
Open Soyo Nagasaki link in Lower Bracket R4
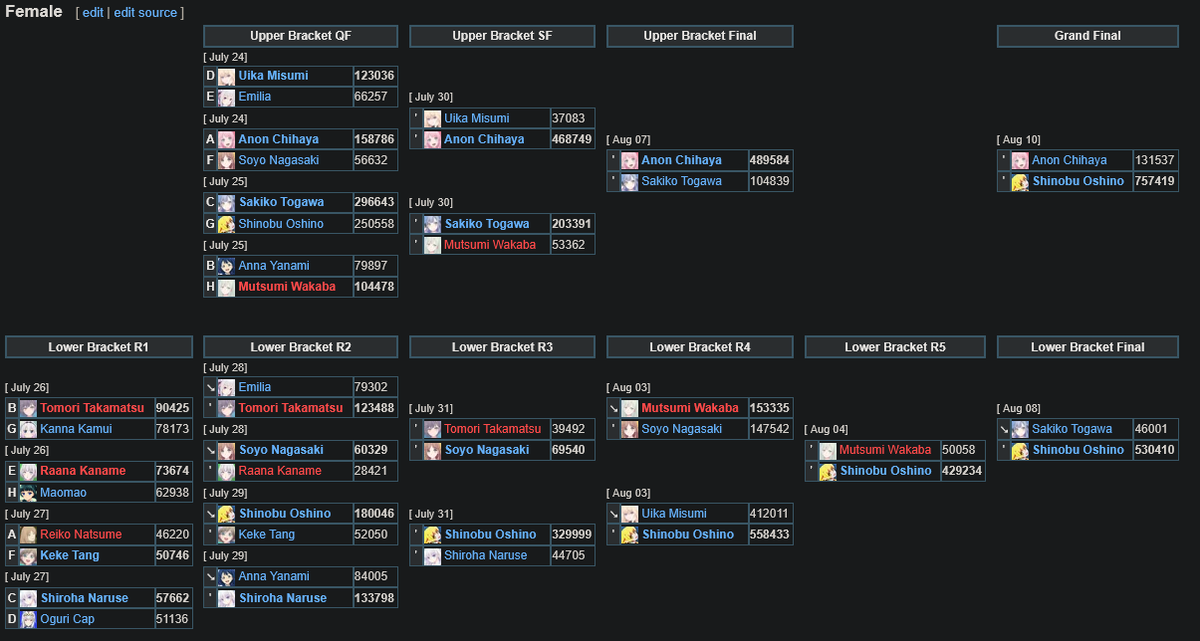click(x=682, y=429)
